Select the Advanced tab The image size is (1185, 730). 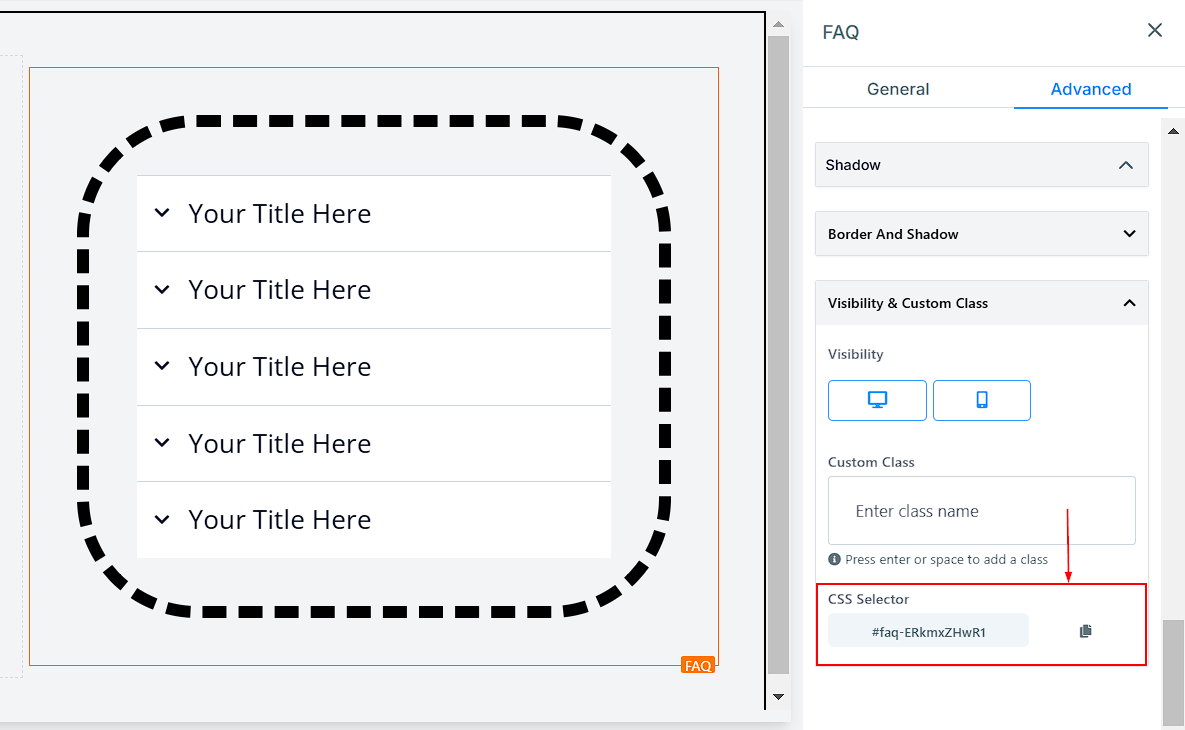[1090, 89]
